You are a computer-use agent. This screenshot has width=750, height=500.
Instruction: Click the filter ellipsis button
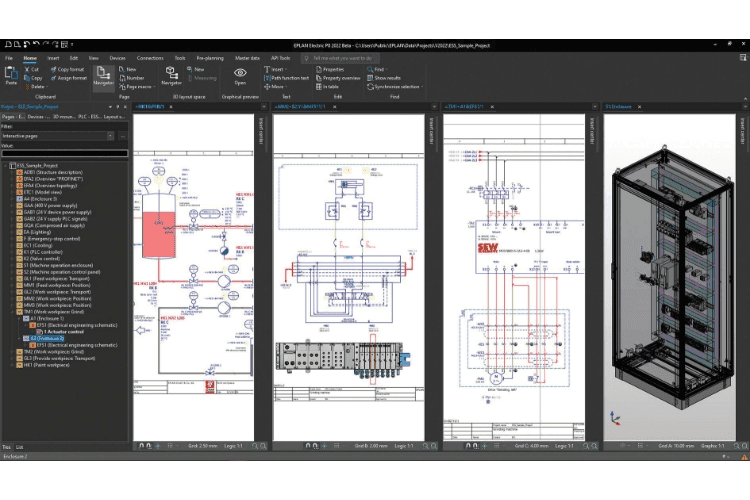coord(123,136)
